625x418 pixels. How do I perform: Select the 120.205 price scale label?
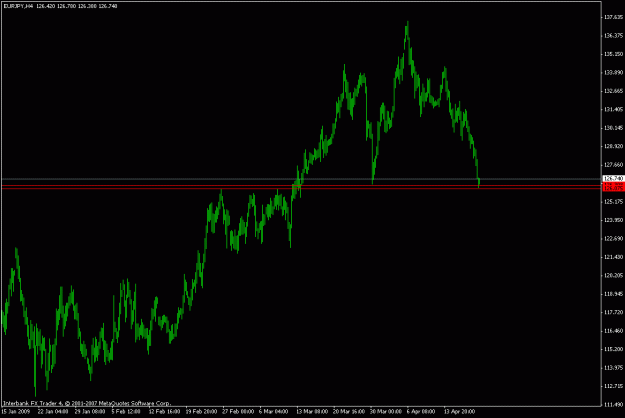click(x=613, y=275)
